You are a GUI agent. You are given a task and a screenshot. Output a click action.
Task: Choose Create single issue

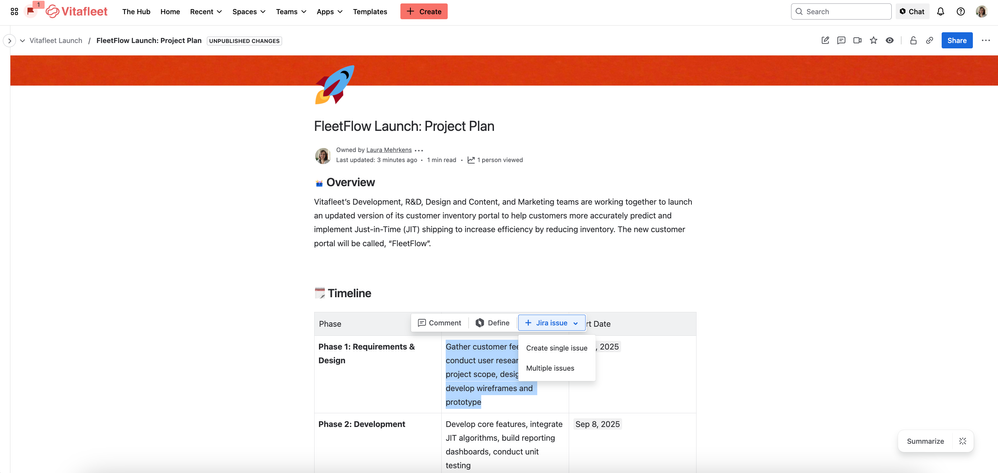557,348
